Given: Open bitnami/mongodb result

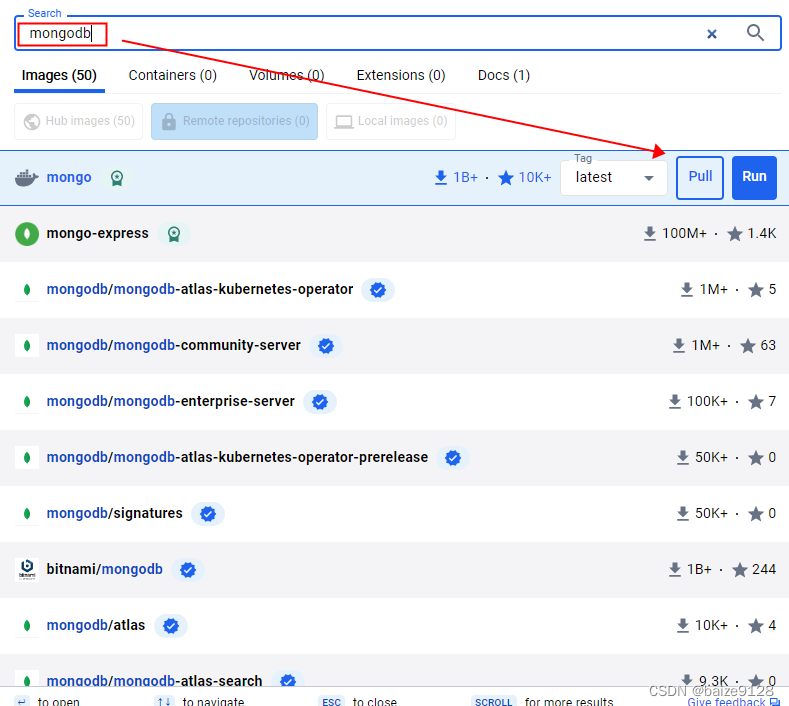Looking at the screenshot, I should point(105,569).
